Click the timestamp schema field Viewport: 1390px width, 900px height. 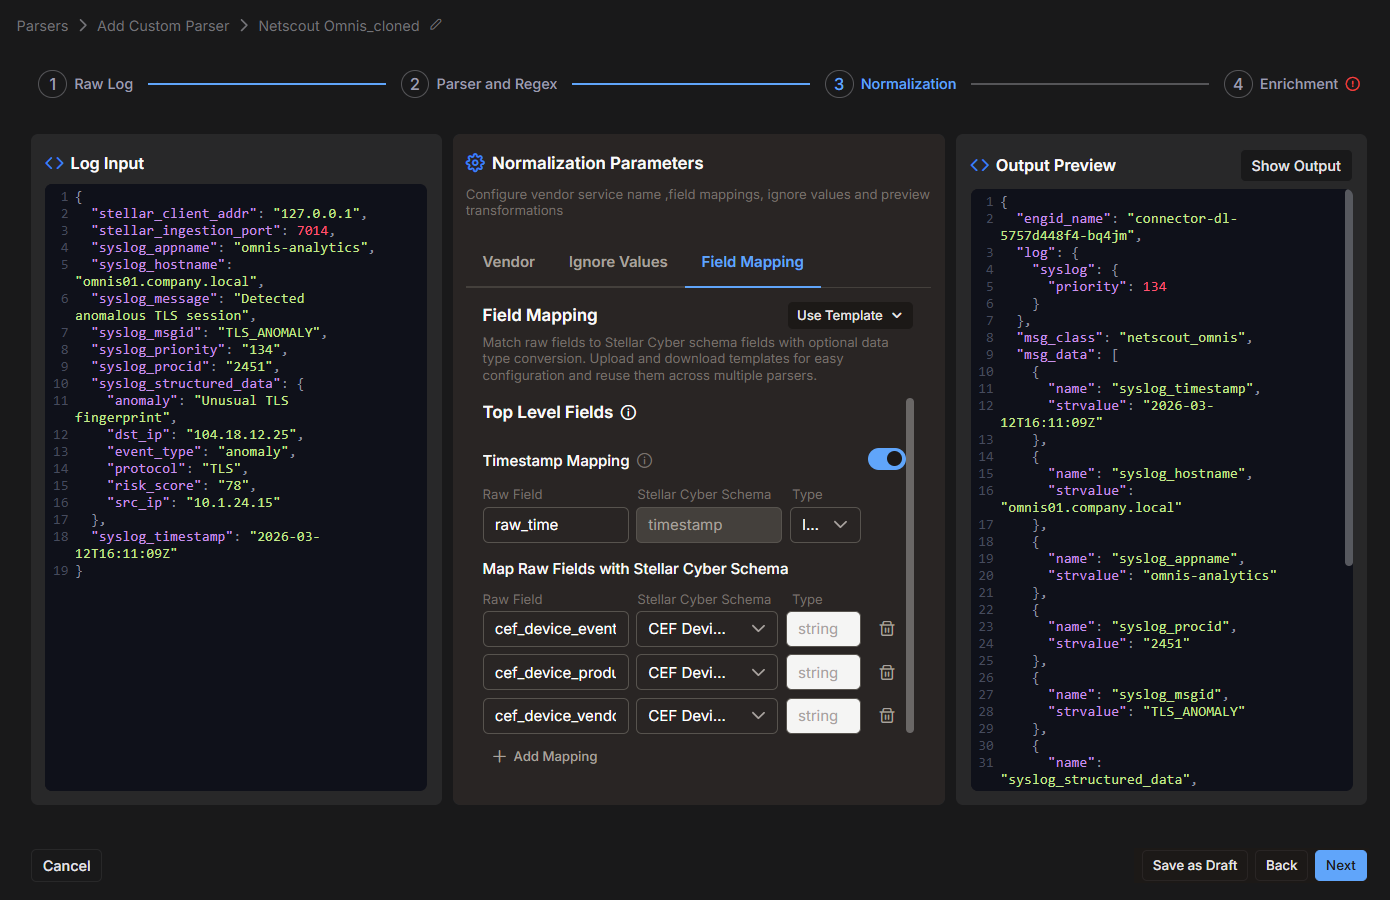[709, 525]
